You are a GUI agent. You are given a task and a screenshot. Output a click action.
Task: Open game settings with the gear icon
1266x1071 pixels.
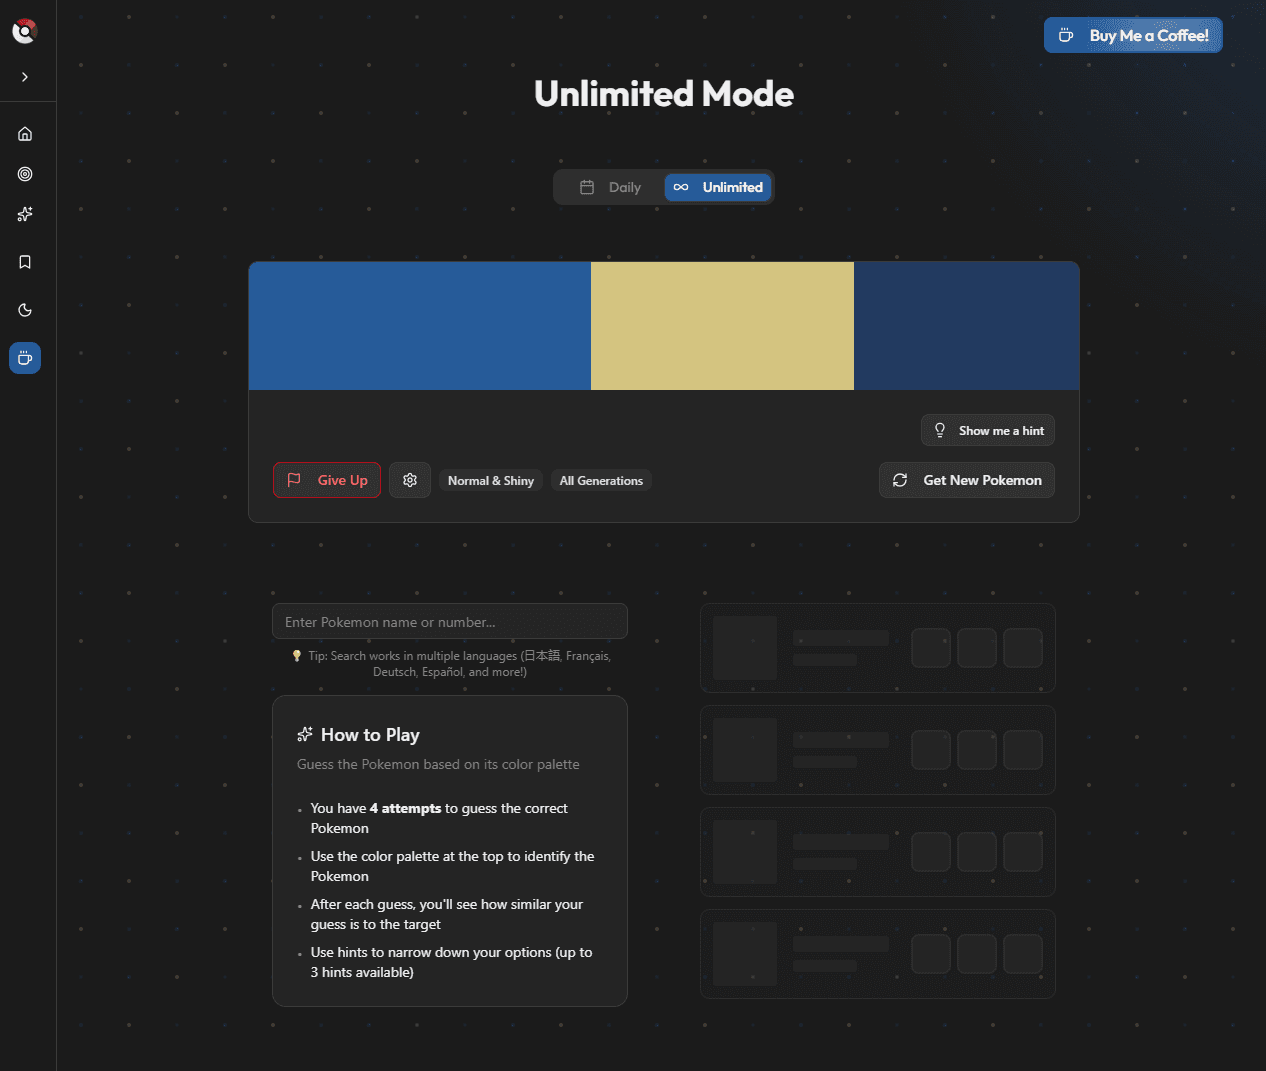(x=410, y=480)
